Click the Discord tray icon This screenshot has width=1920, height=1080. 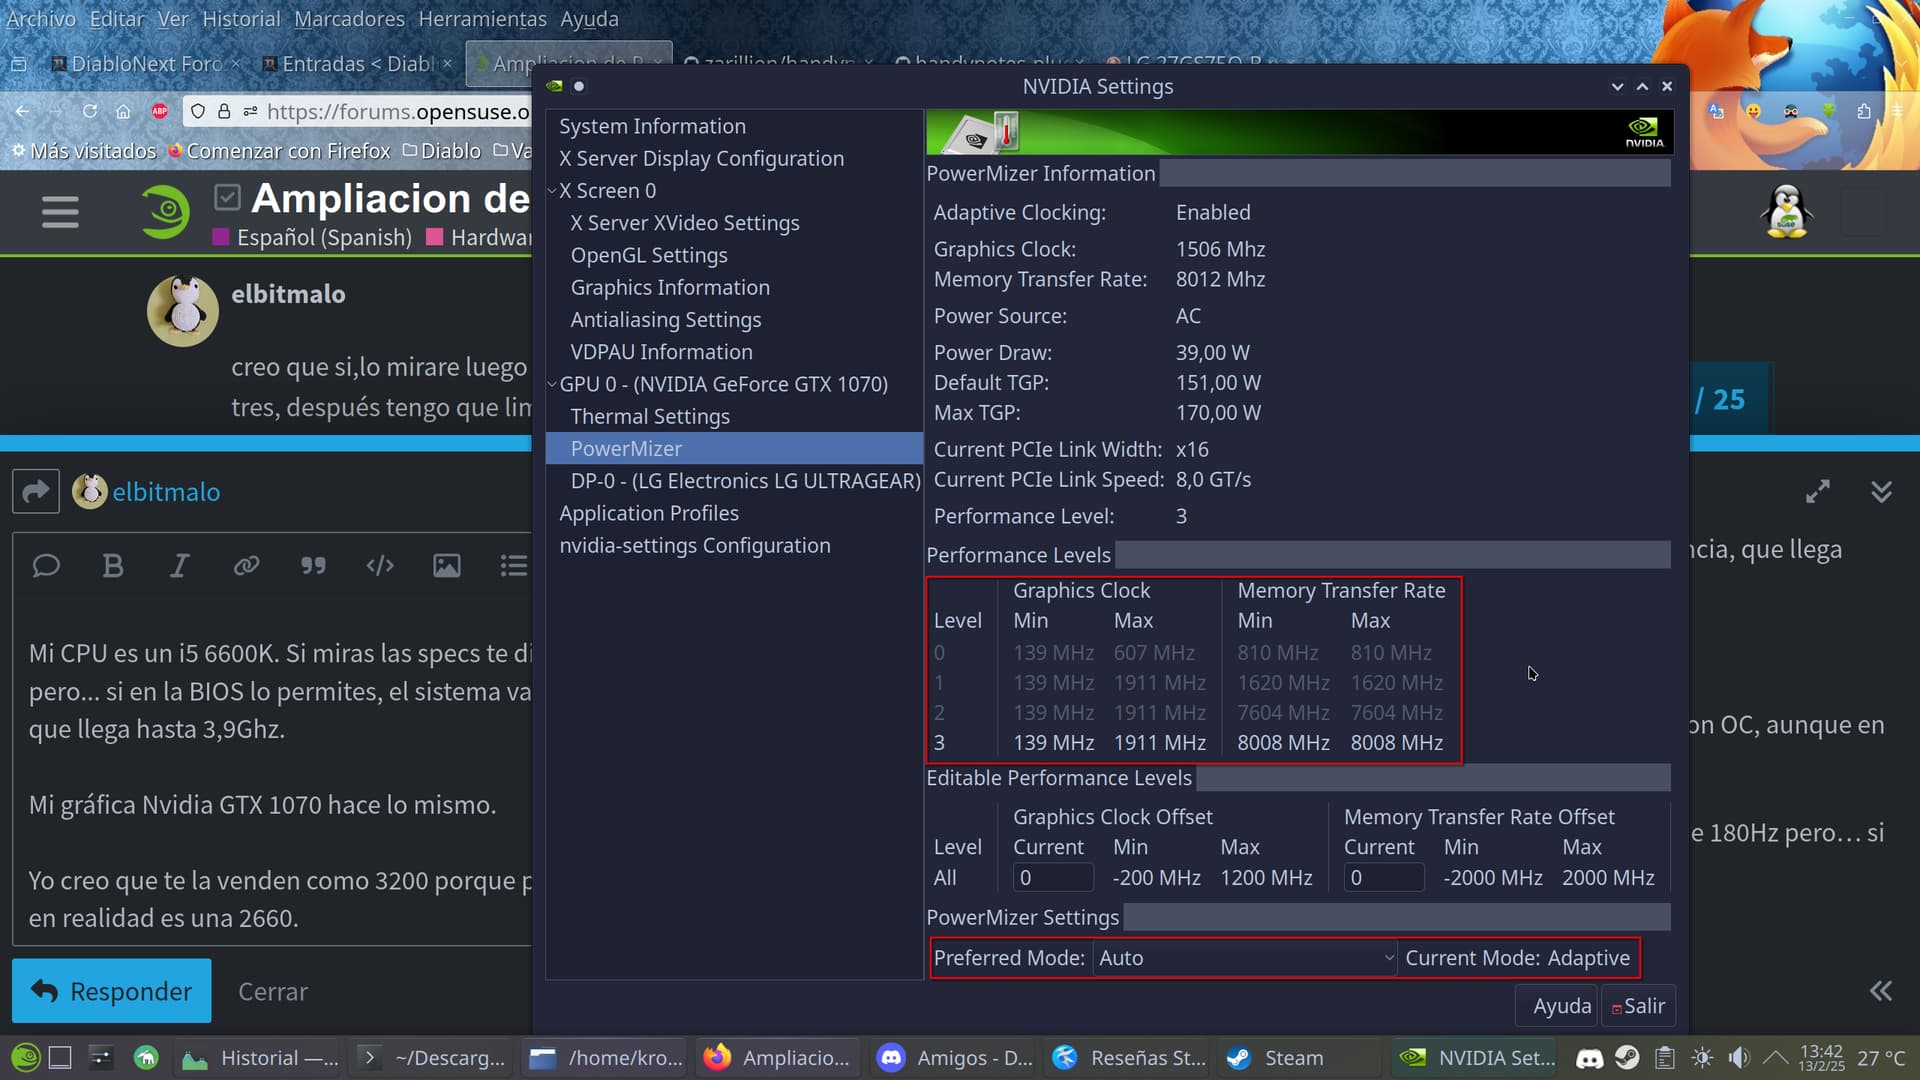(1589, 1057)
